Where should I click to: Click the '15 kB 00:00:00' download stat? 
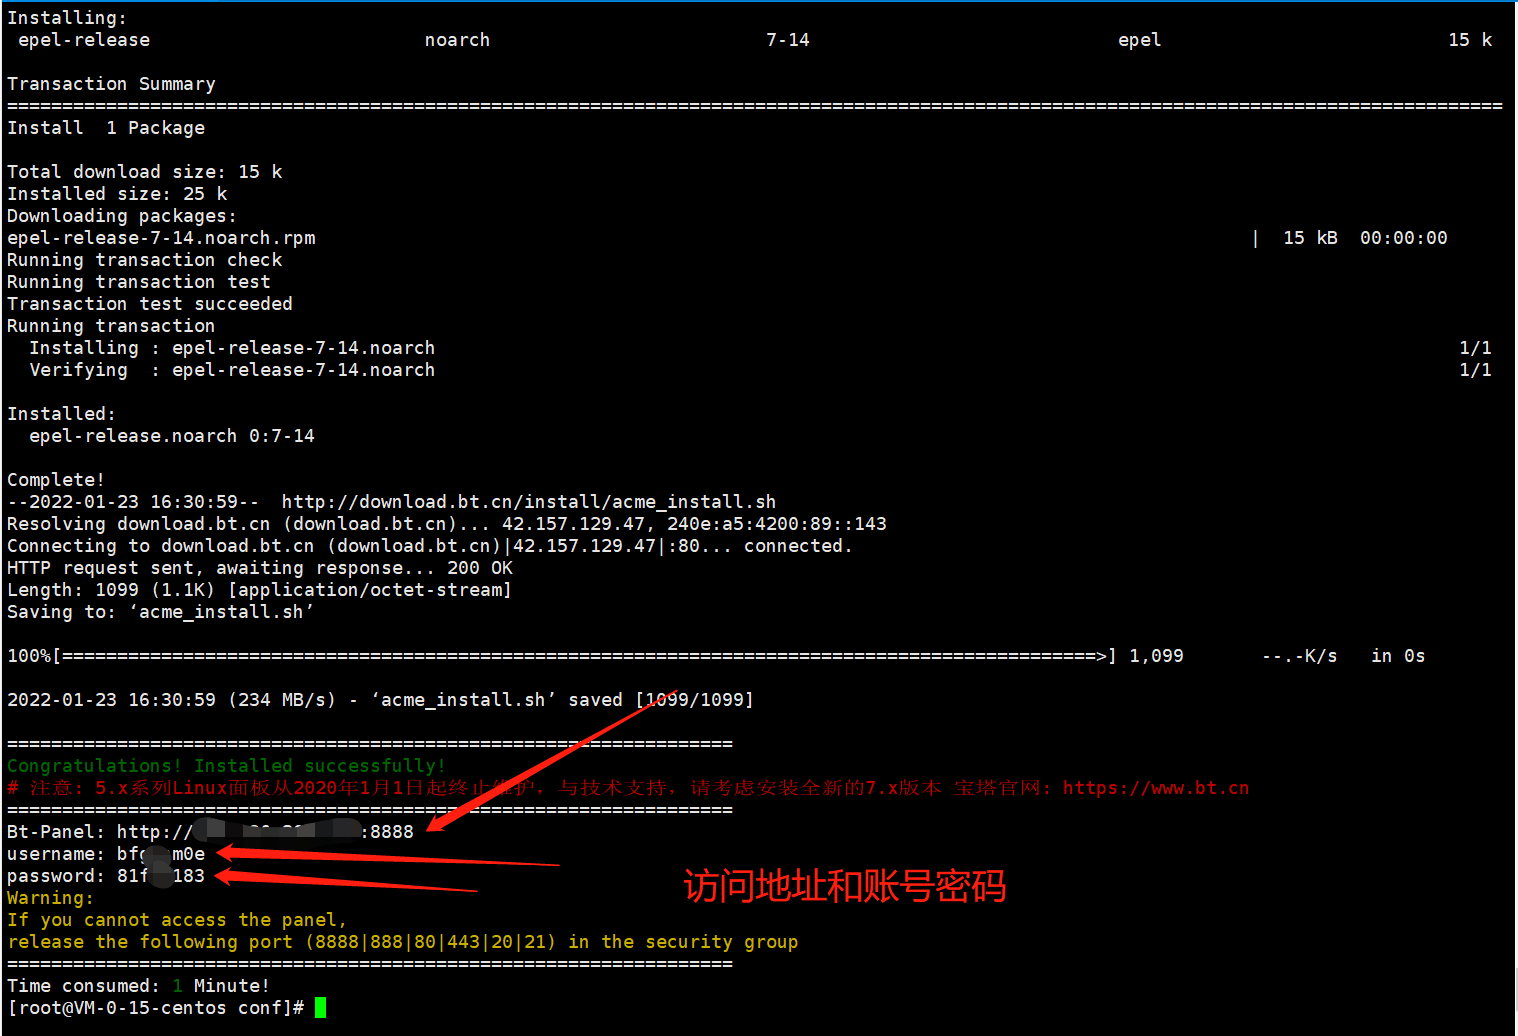(x=1365, y=238)
